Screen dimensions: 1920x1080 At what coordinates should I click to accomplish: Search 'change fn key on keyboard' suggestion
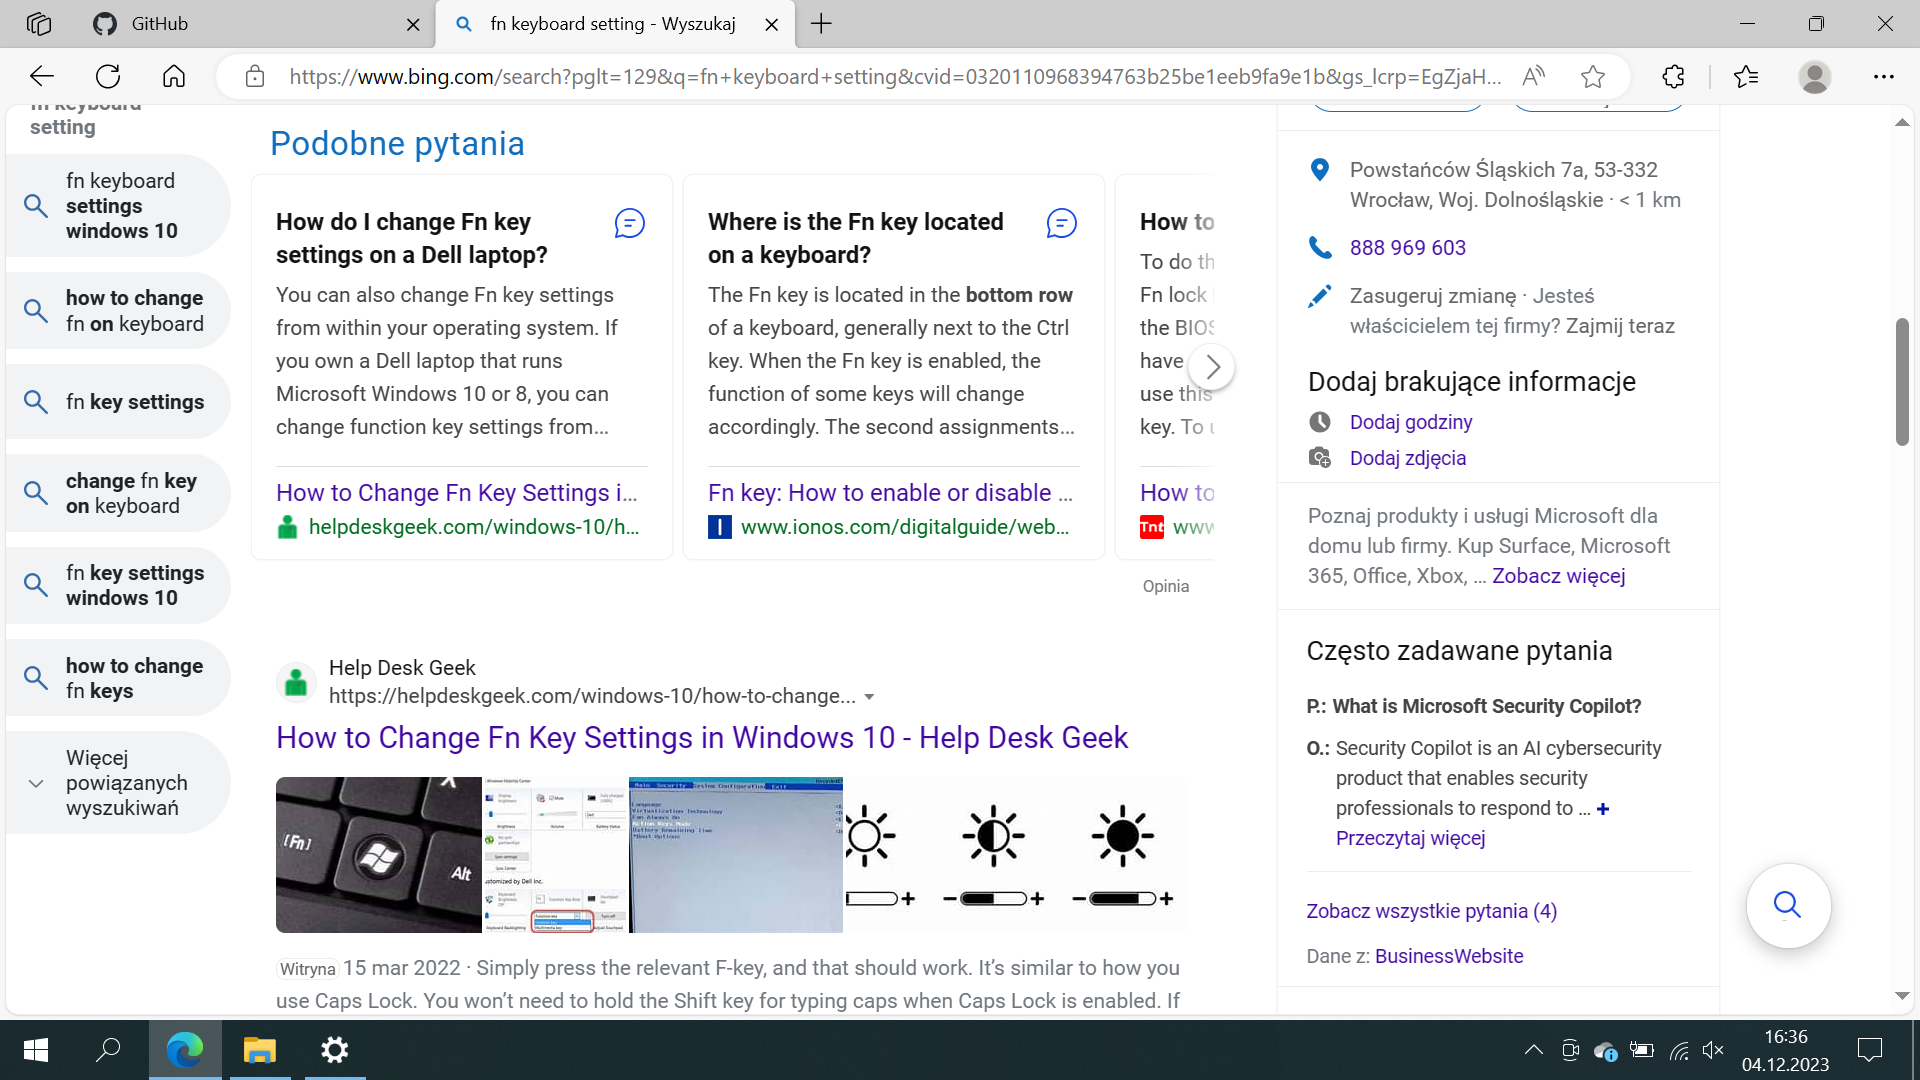click(118, 493)
